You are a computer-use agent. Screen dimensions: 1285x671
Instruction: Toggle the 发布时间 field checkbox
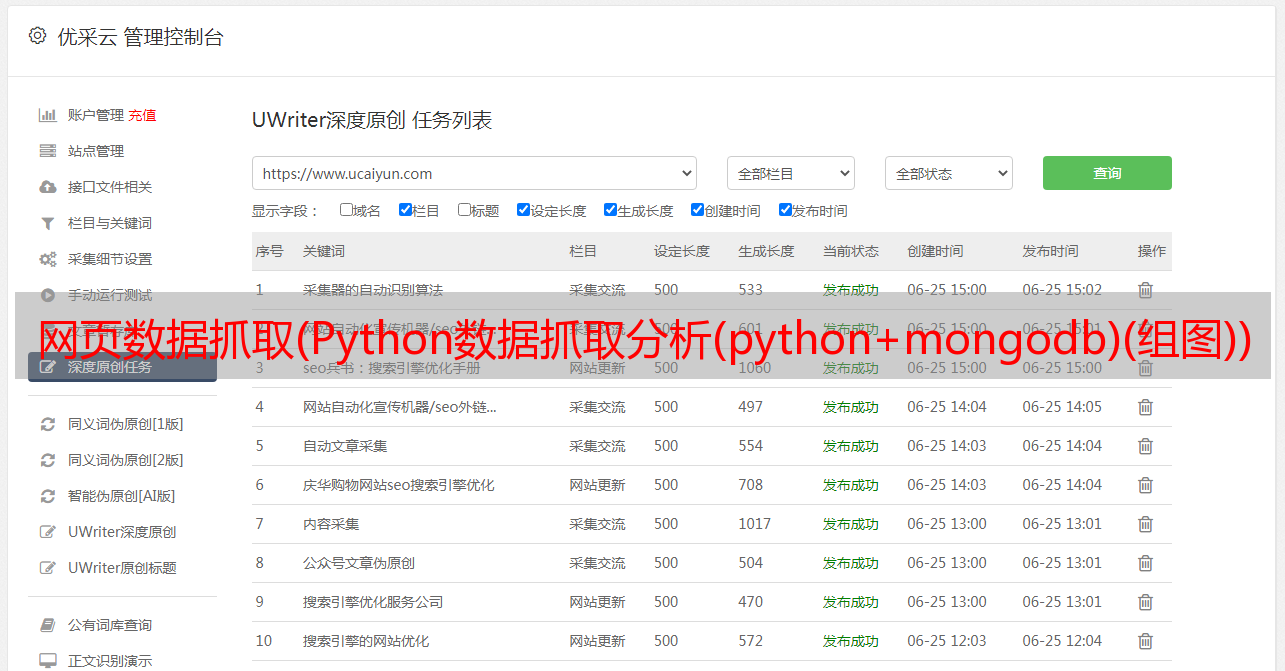(x=785, y=210)
